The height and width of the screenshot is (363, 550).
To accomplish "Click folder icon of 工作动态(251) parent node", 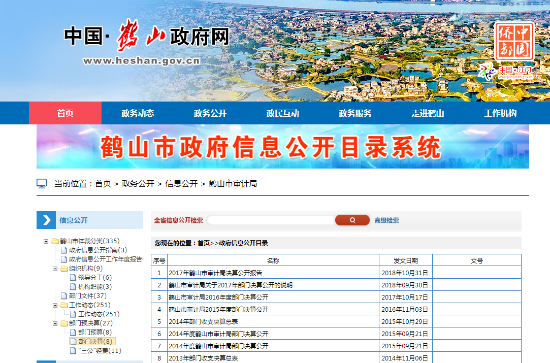I will coord(64,305).
